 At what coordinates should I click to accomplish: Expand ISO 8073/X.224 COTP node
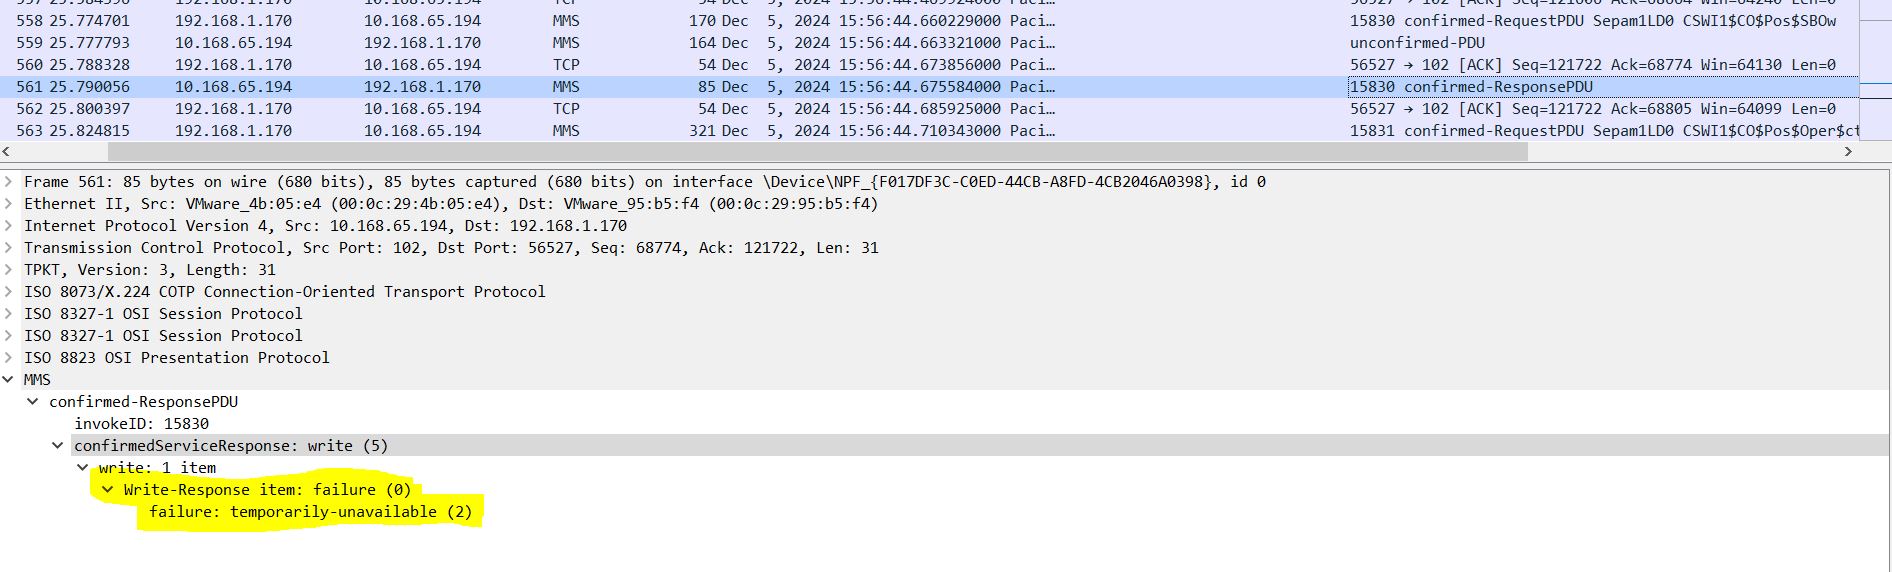point(8,291)
